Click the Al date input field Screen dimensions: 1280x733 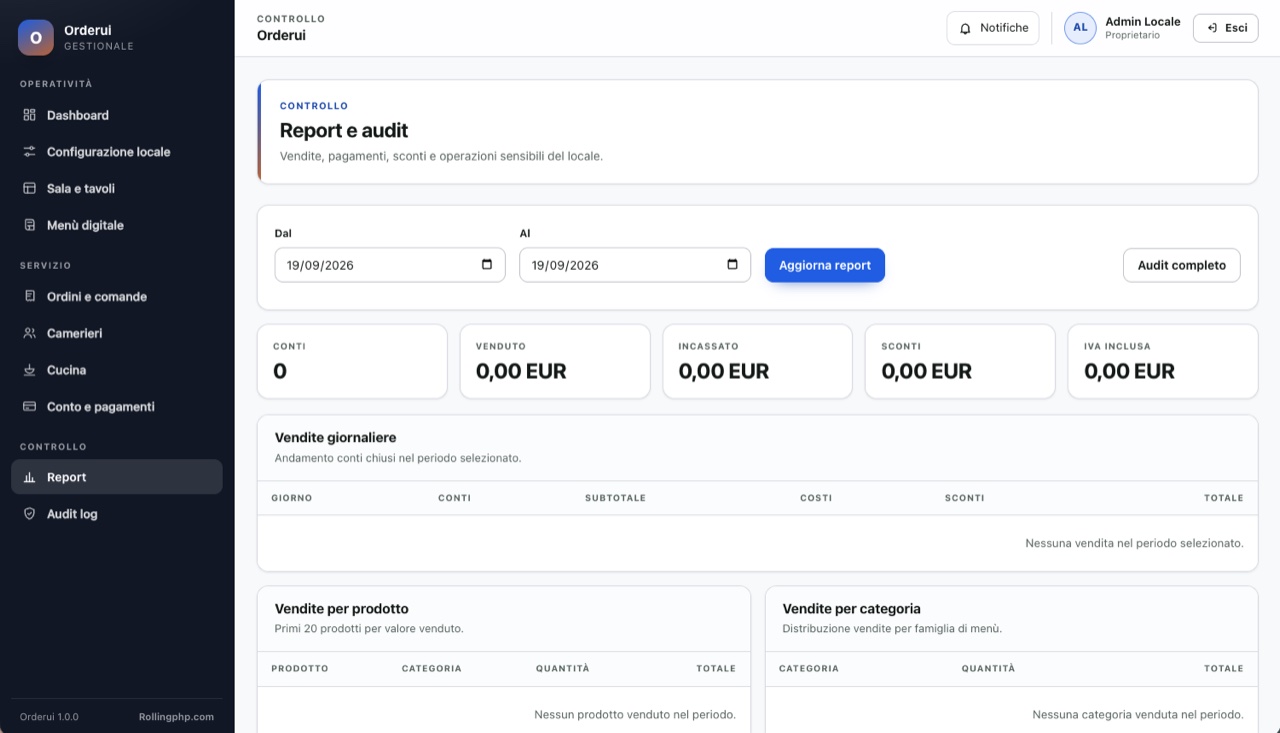point(635,265)
